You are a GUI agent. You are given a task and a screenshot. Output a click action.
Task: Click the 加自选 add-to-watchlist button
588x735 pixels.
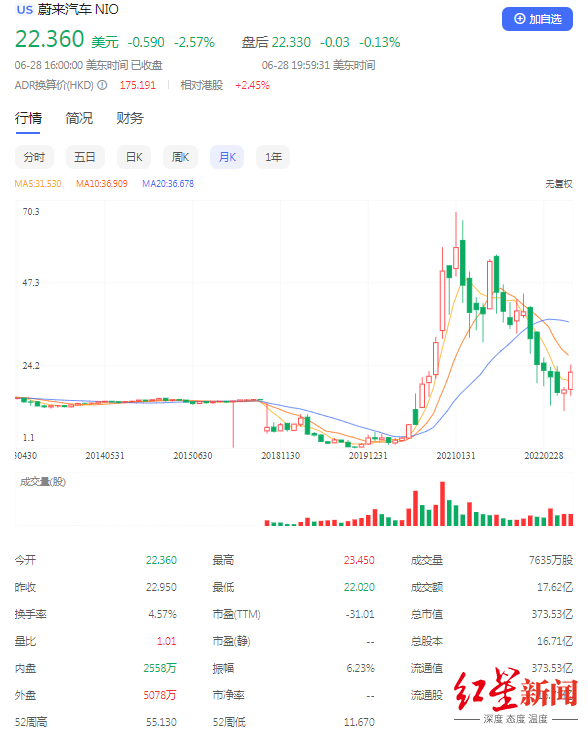537,19
